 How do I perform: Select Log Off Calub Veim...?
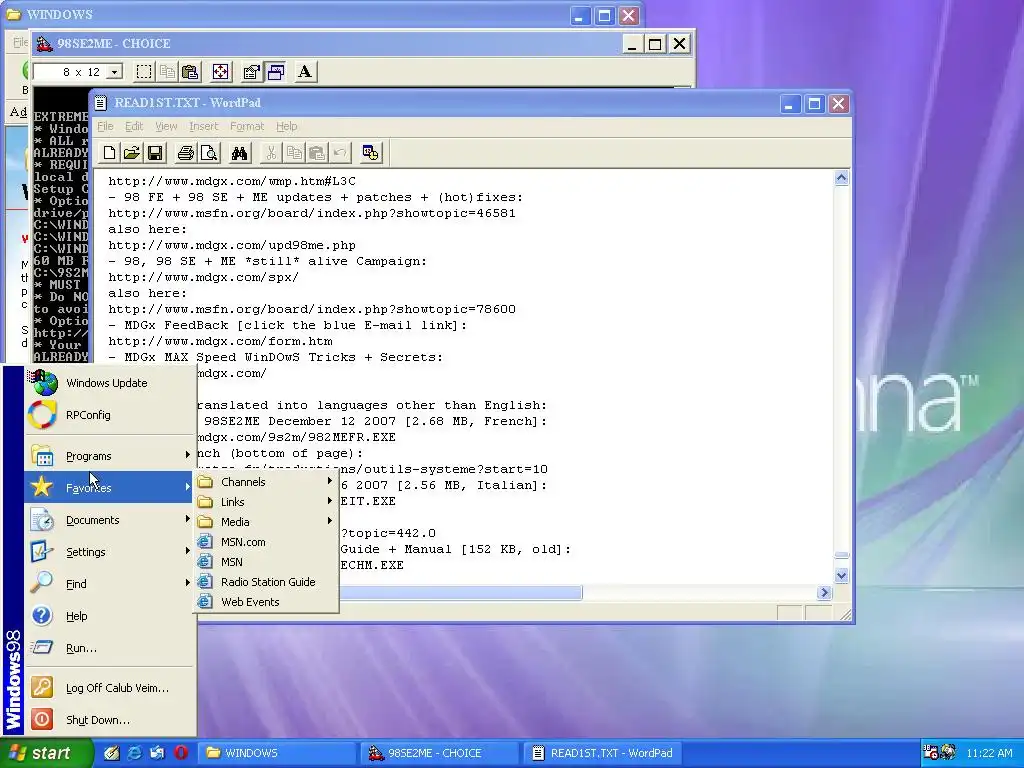tap(110, 688)
